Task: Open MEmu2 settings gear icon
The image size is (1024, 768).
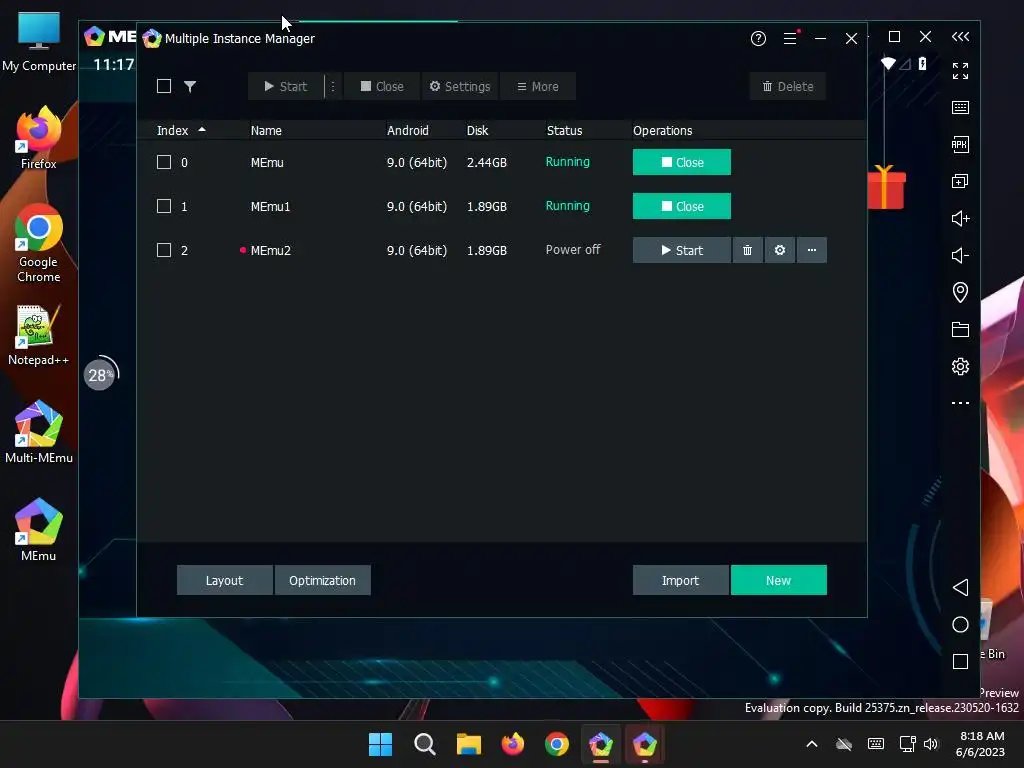Action: point(780,250)
